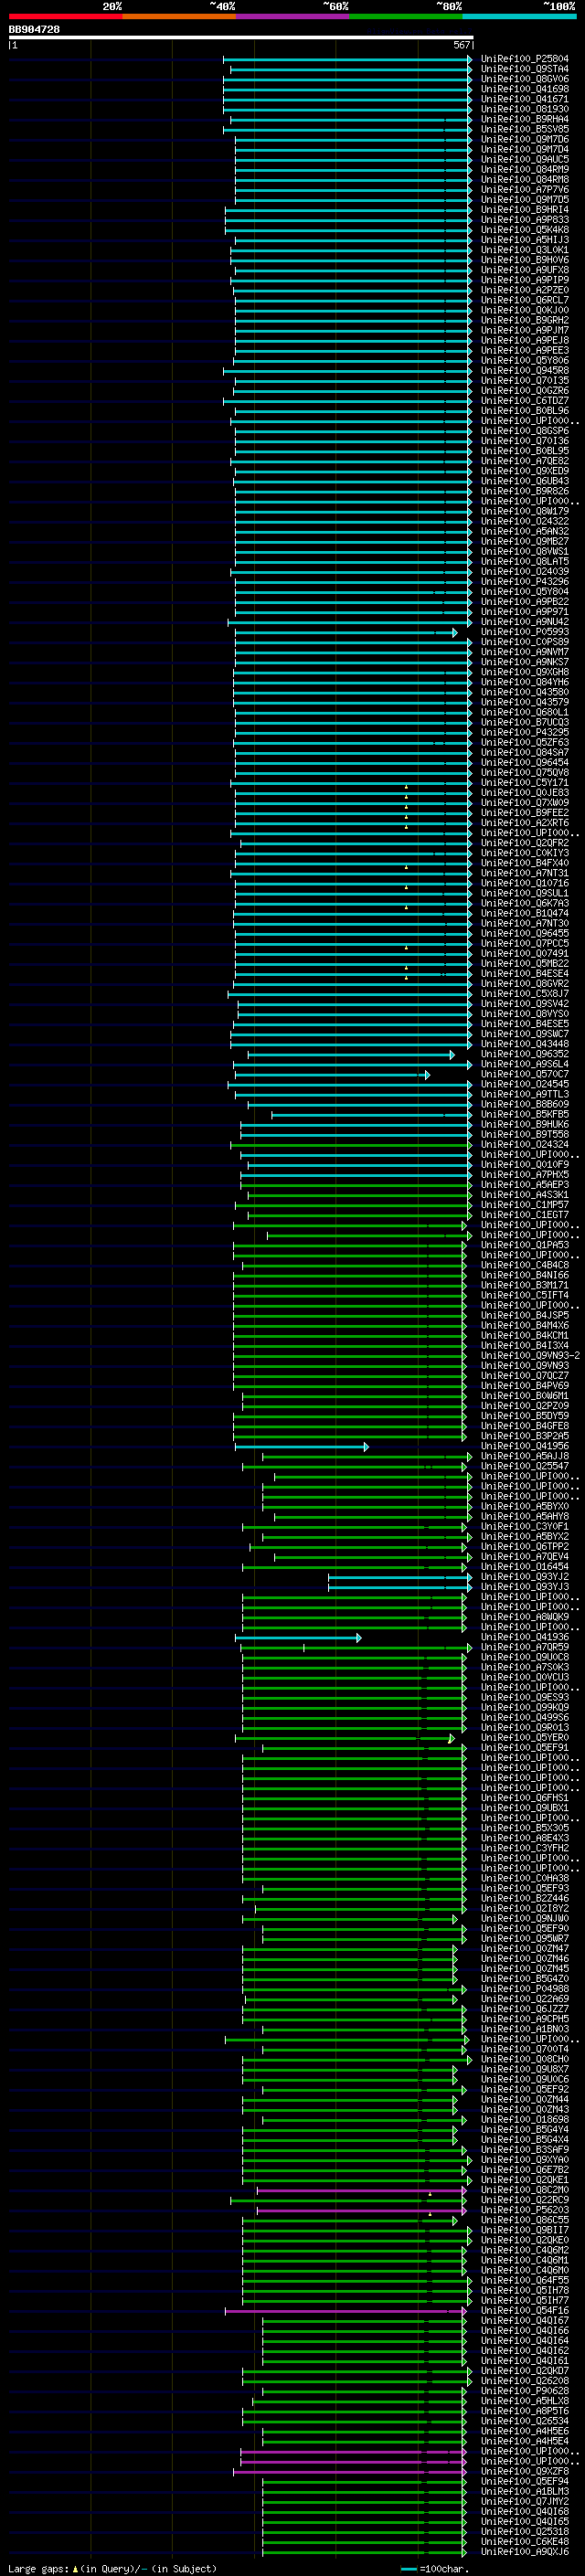
Task: Select hit label UniRef100_A4S3K1
Action: [524, 1195]
